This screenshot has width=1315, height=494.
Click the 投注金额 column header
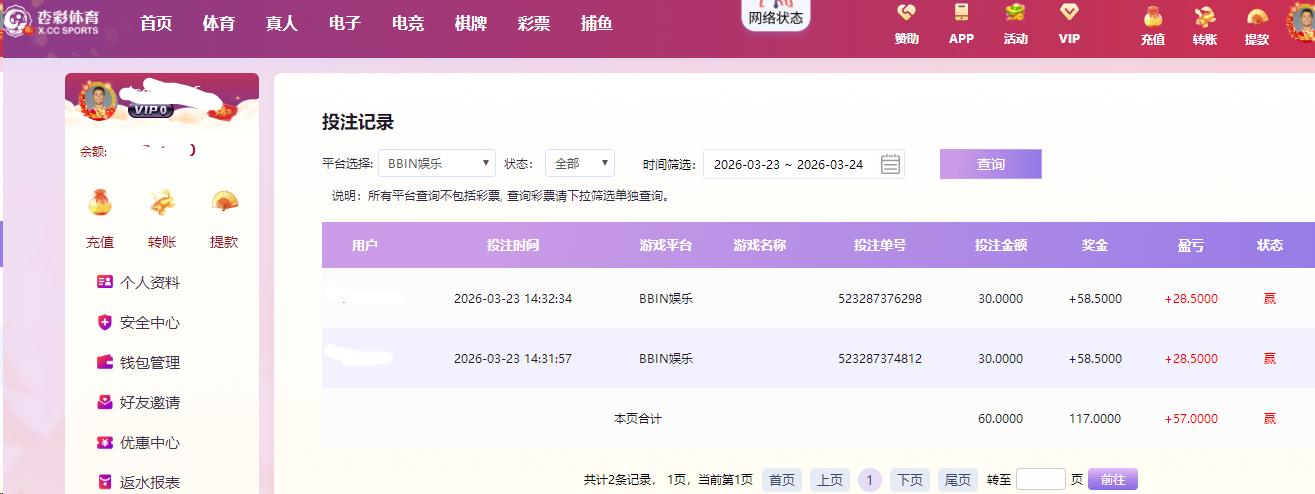(1001, 245)
